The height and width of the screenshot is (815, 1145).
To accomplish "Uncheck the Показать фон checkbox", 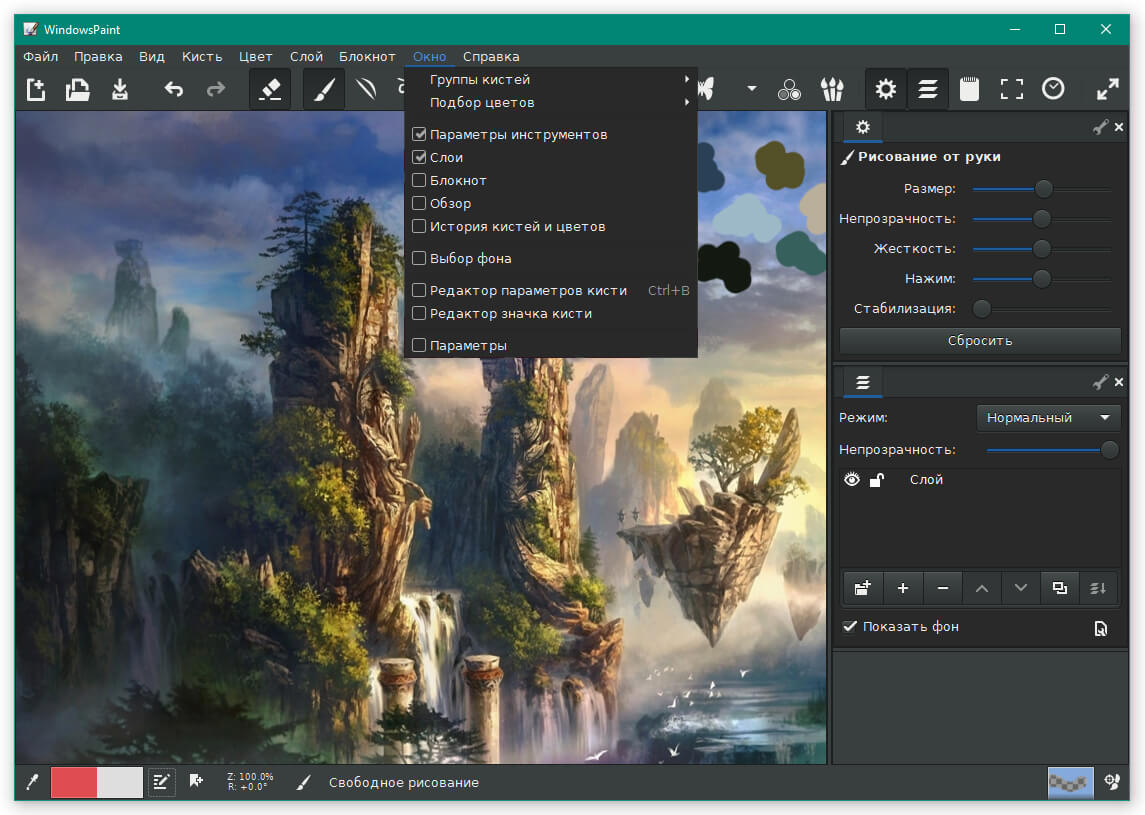I will click(850, 626).
